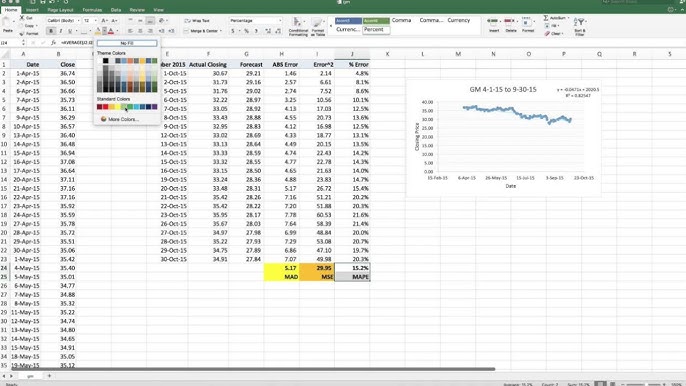The height and width of the screenshot is (386, 686).
Task: Toggle top vertical alignment
Action: coord(130,21)
